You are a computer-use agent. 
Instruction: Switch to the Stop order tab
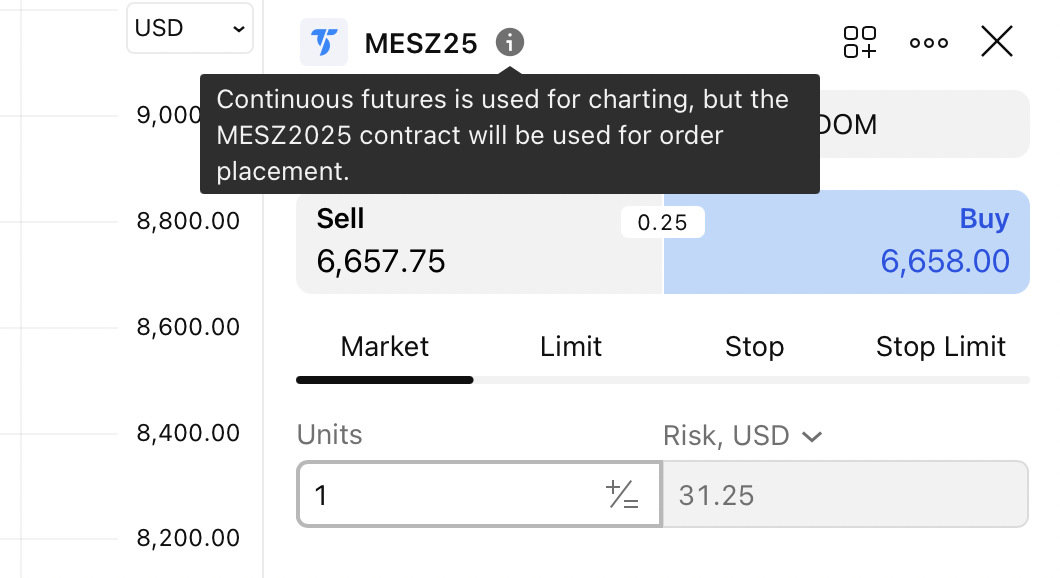tap(754, 347)
